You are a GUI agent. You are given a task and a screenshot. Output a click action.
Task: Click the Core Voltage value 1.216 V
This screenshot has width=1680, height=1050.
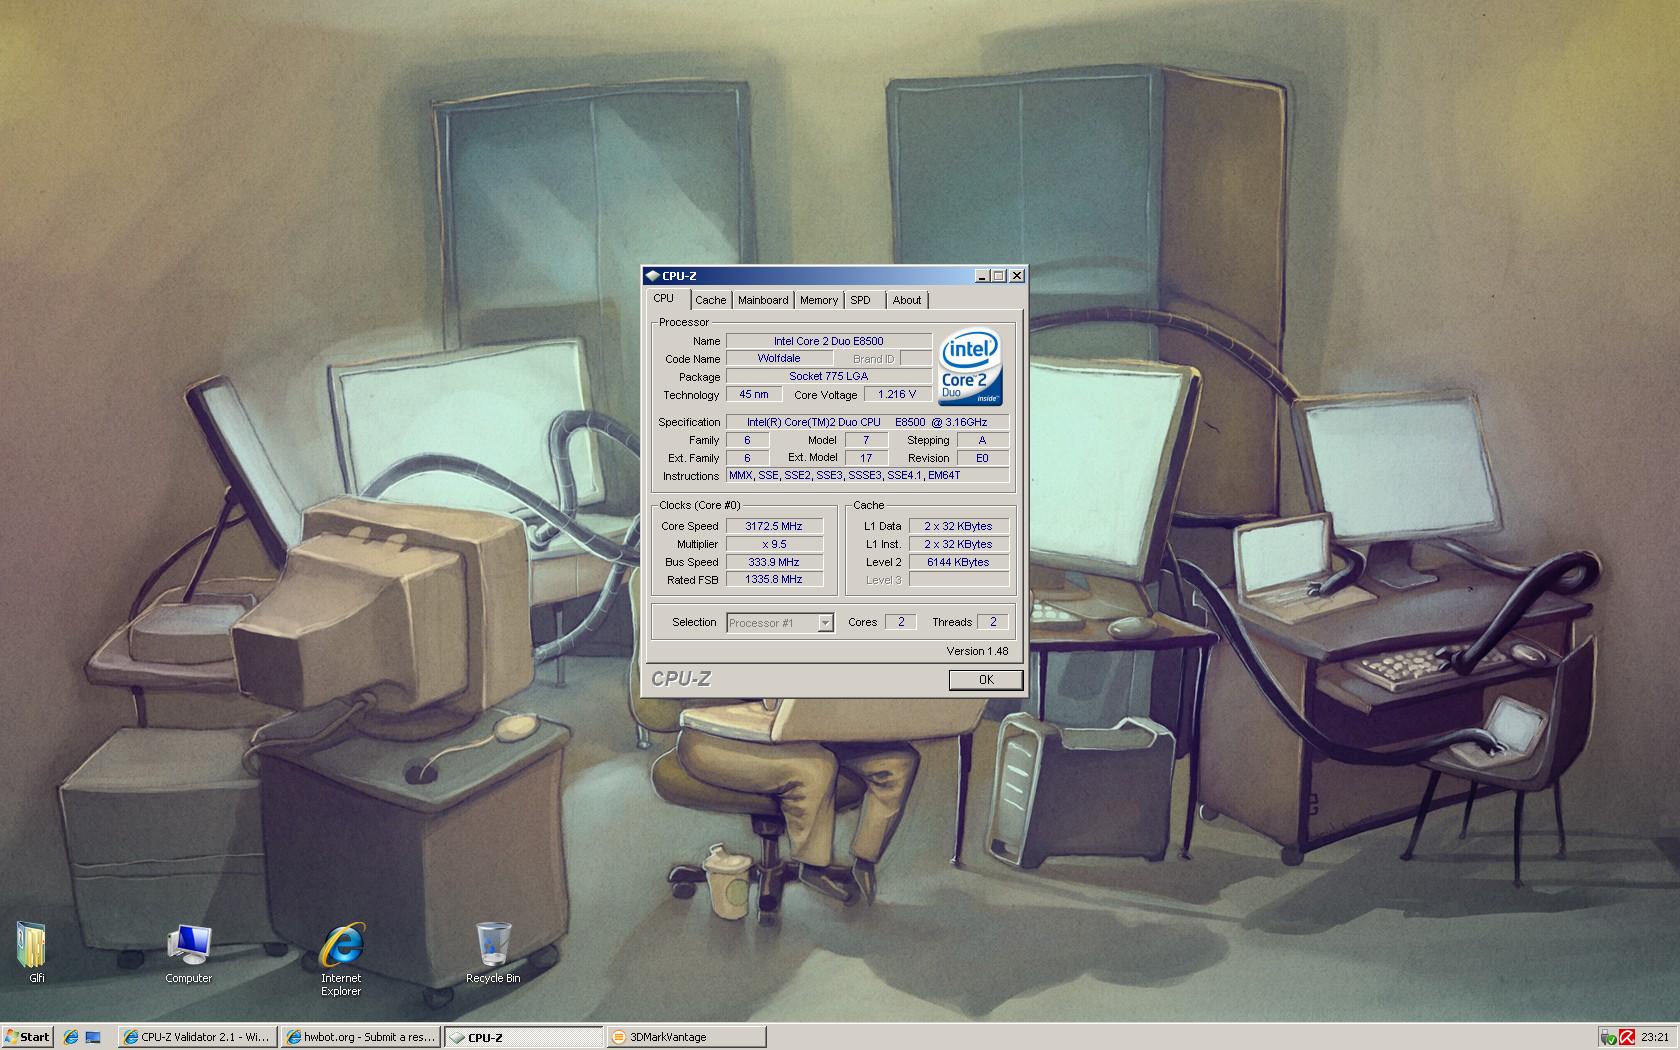[x=897, y=394]
